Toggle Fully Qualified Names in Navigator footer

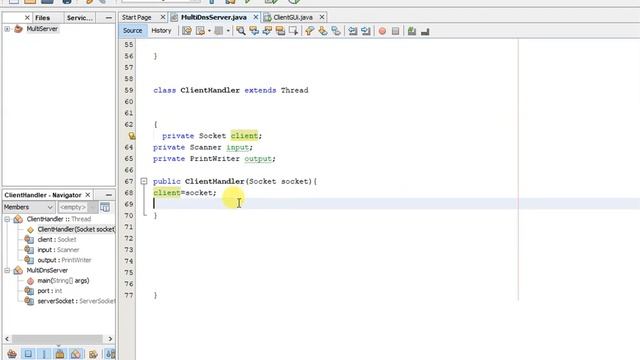(93, 354)
